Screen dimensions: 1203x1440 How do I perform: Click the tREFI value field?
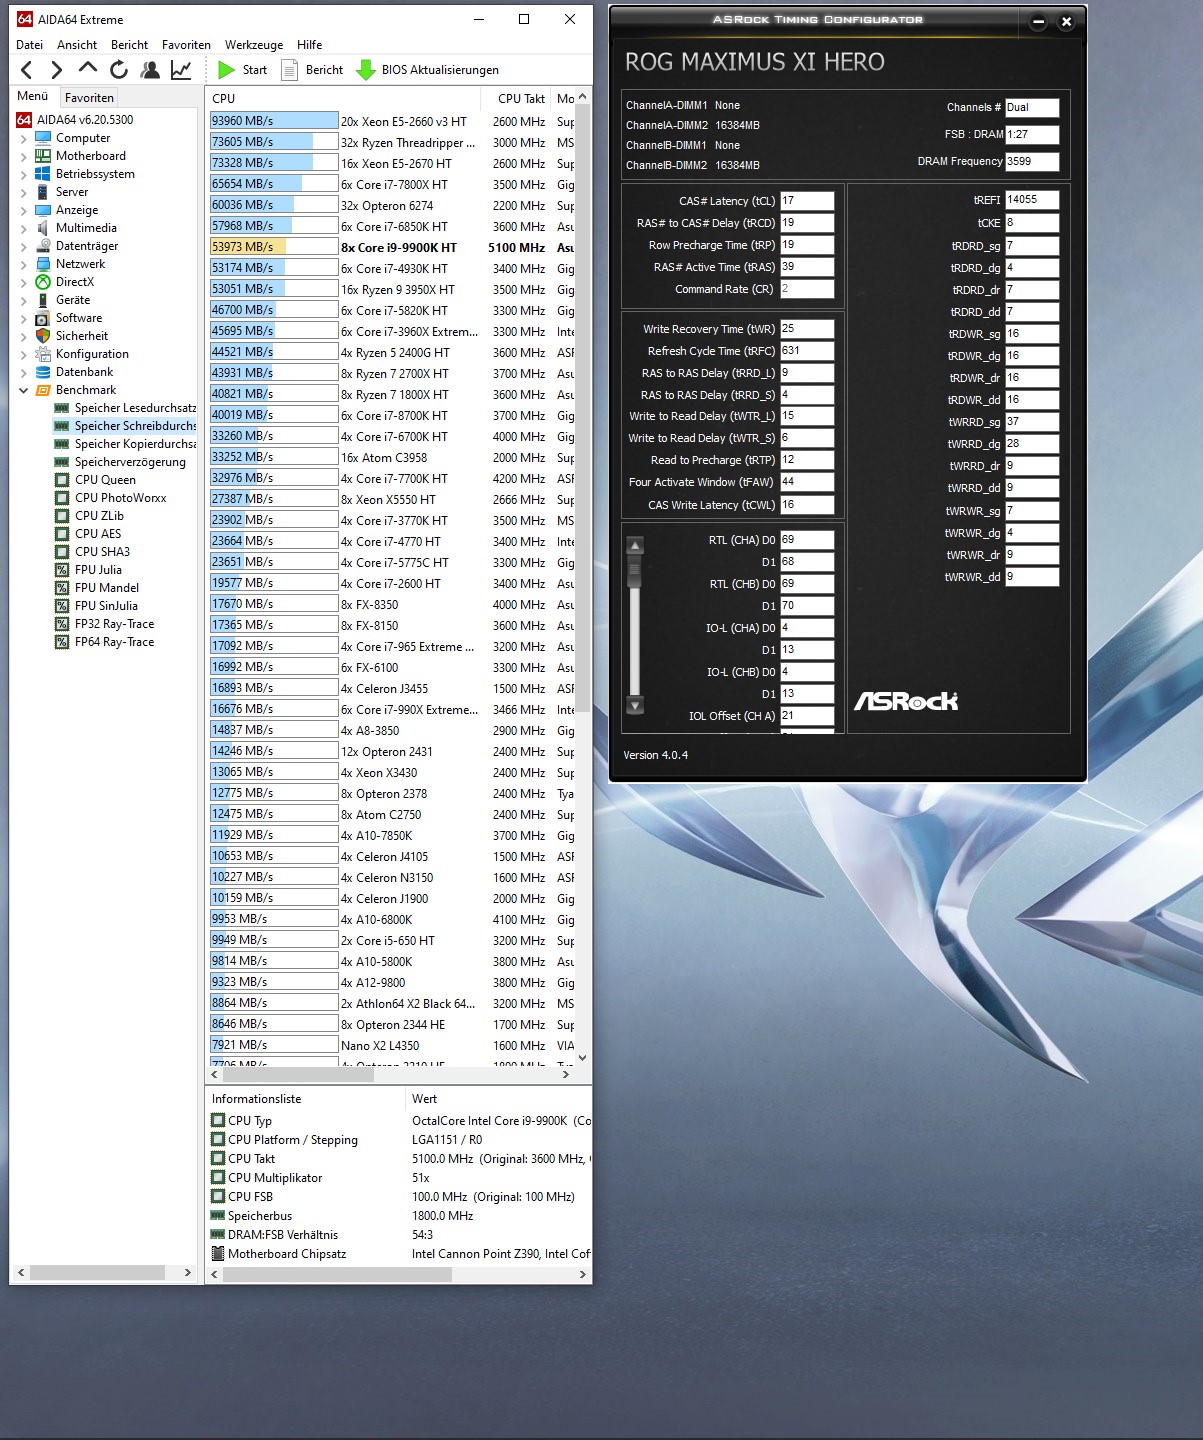[1032, 200]
